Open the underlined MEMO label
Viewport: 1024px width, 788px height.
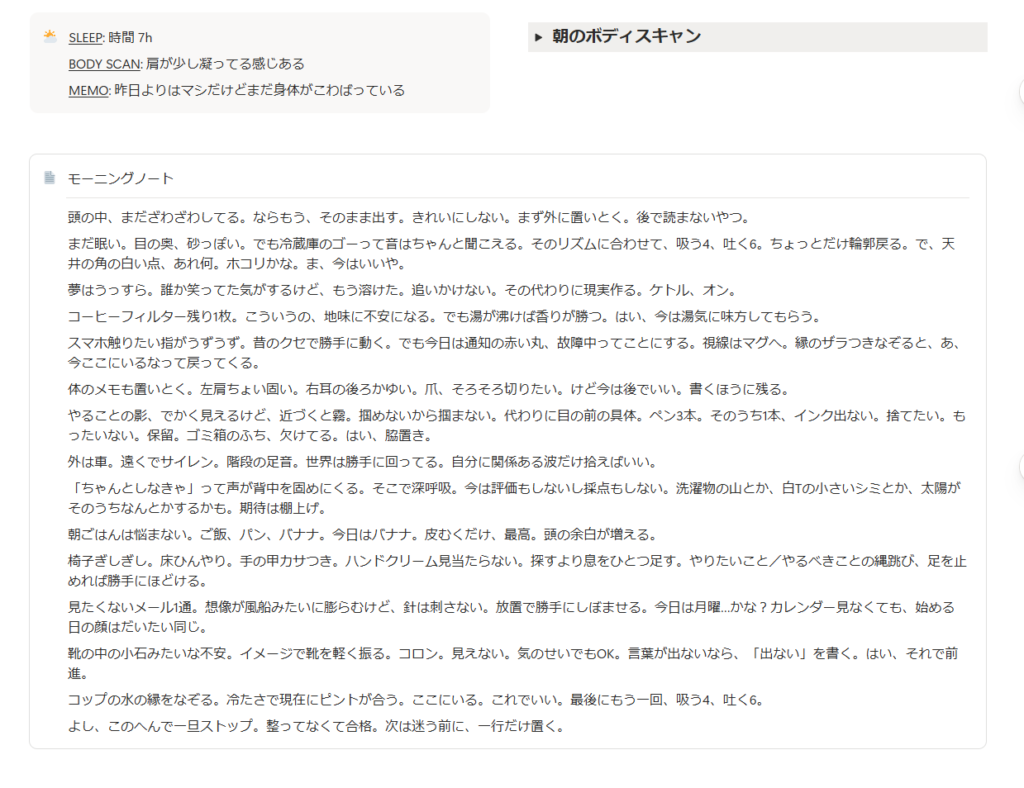click(88, 90)
